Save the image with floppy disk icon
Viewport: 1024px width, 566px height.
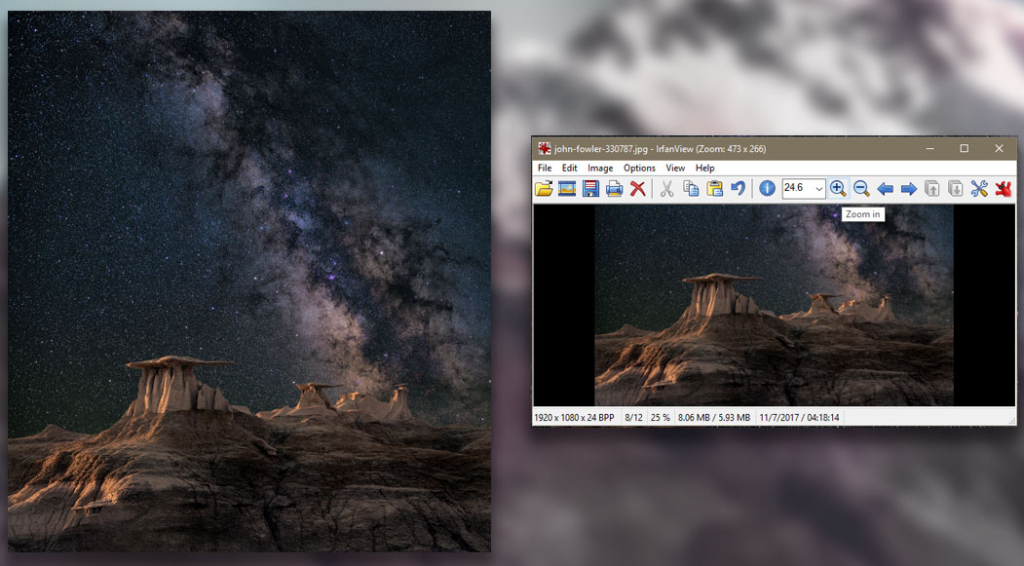tap(591, 188)
